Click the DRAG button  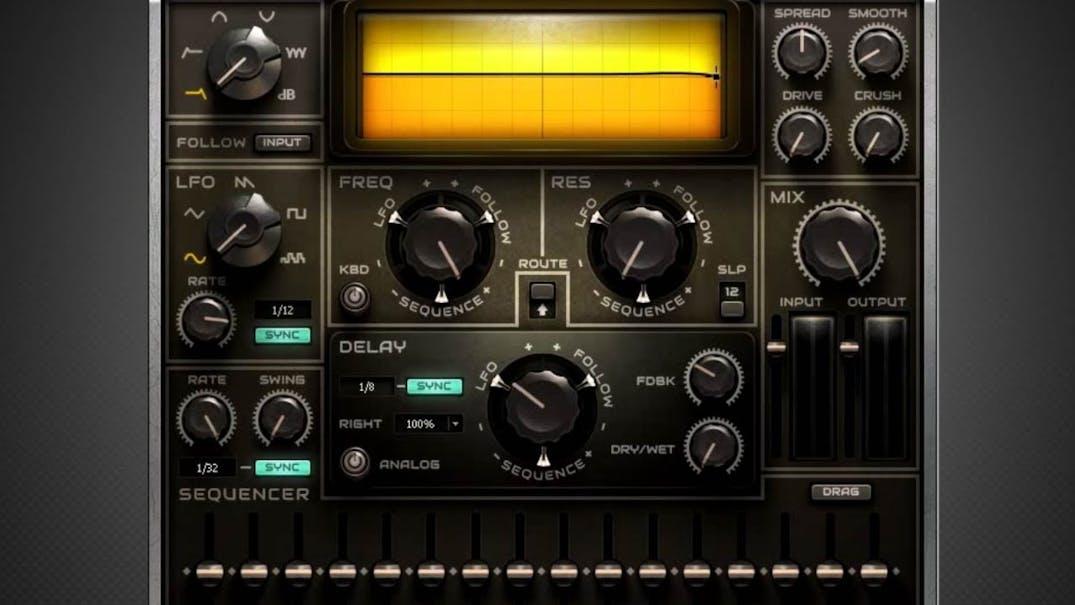841,492
